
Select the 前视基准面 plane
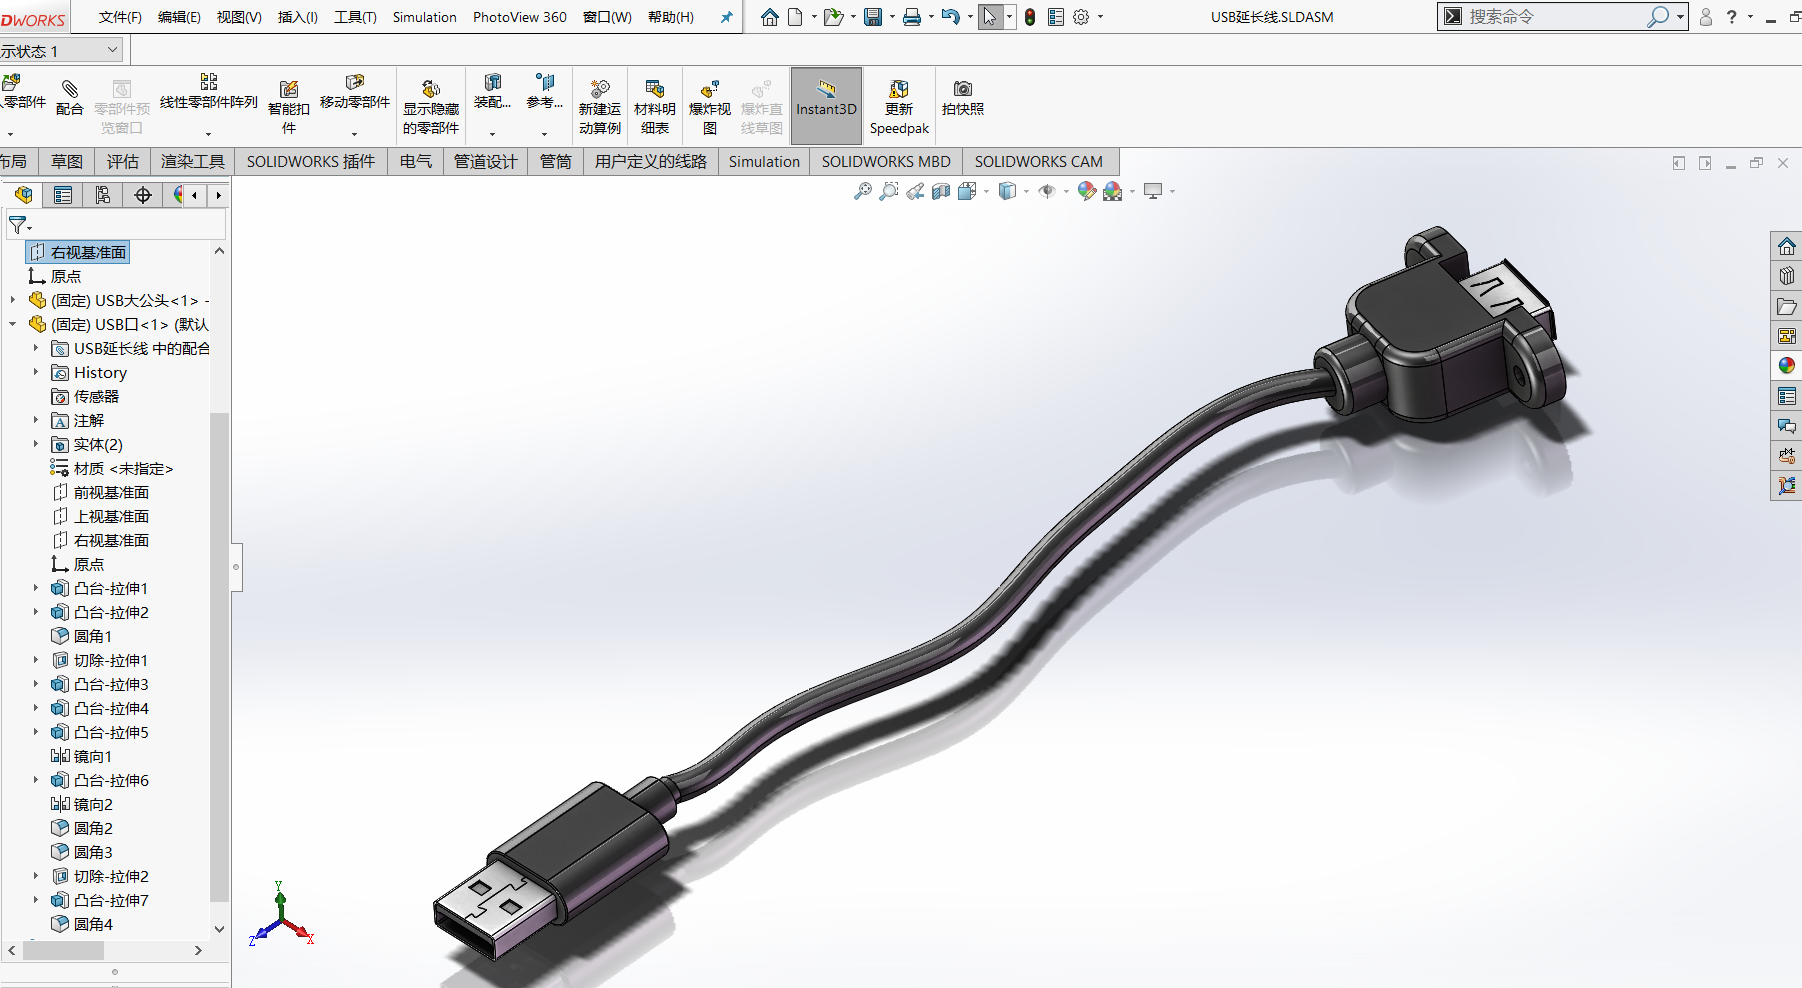pos(100,492)
